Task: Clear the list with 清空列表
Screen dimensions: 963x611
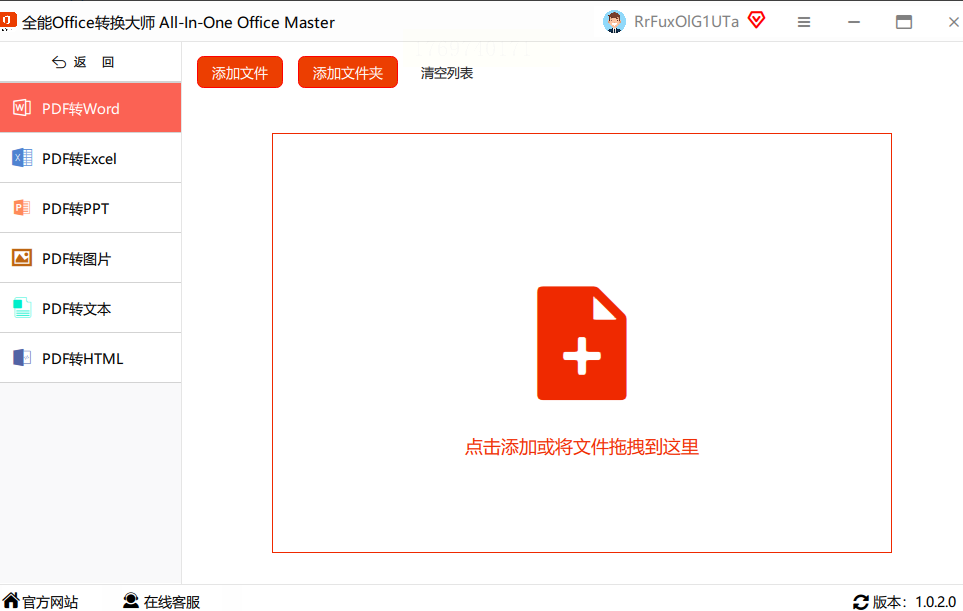Action: pyautogui.click(x=446, y=73)
